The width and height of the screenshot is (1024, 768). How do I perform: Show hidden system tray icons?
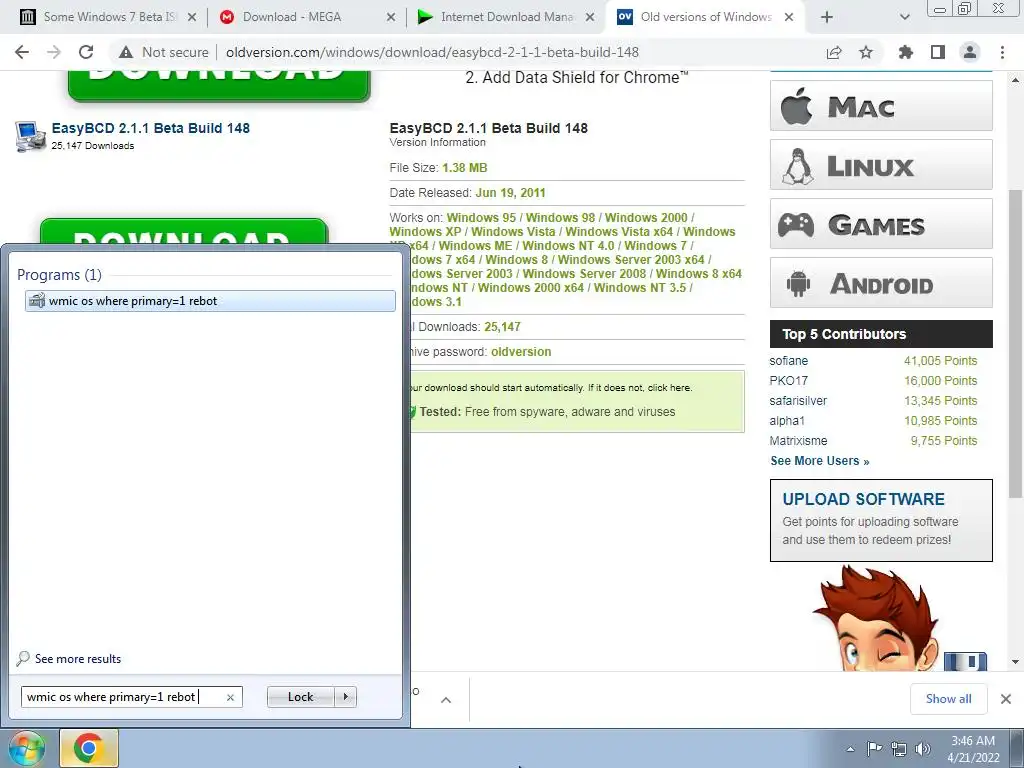click(850, 749)
